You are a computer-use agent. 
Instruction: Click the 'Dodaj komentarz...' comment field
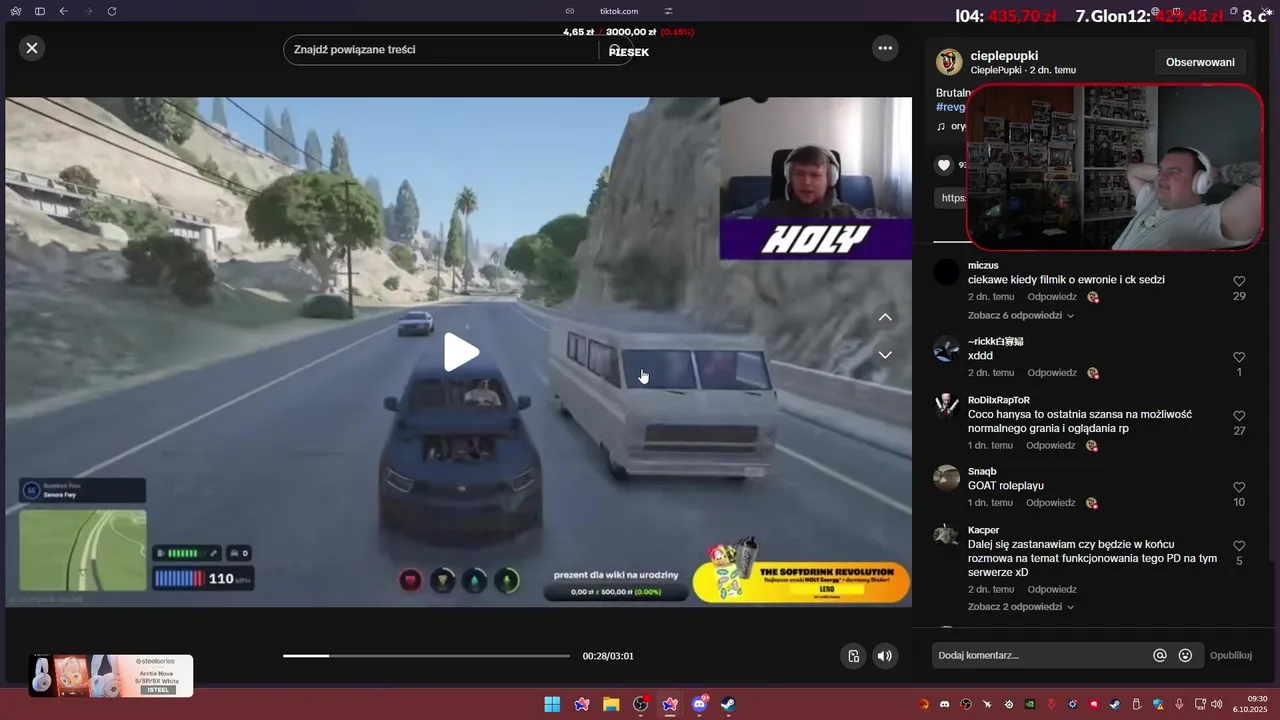pos(1040,655)
